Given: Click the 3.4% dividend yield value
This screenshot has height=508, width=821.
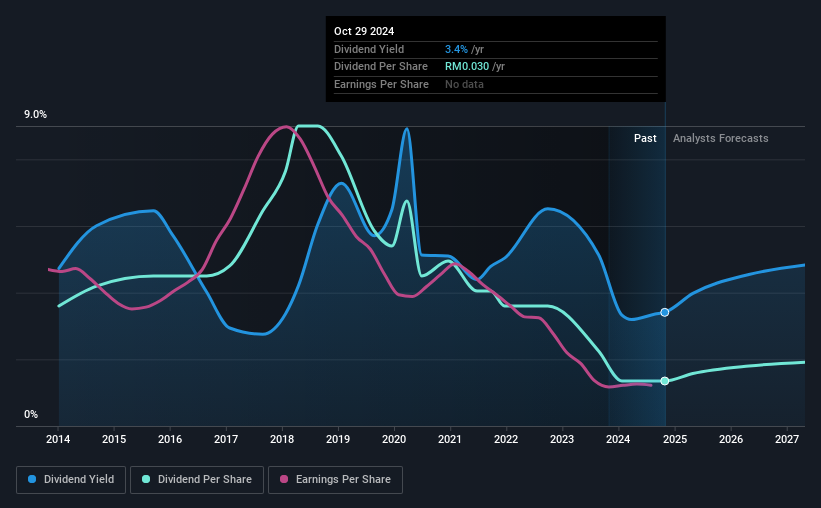Looking at the screenshot, I should pyautogui.click(x=456, y=49).
